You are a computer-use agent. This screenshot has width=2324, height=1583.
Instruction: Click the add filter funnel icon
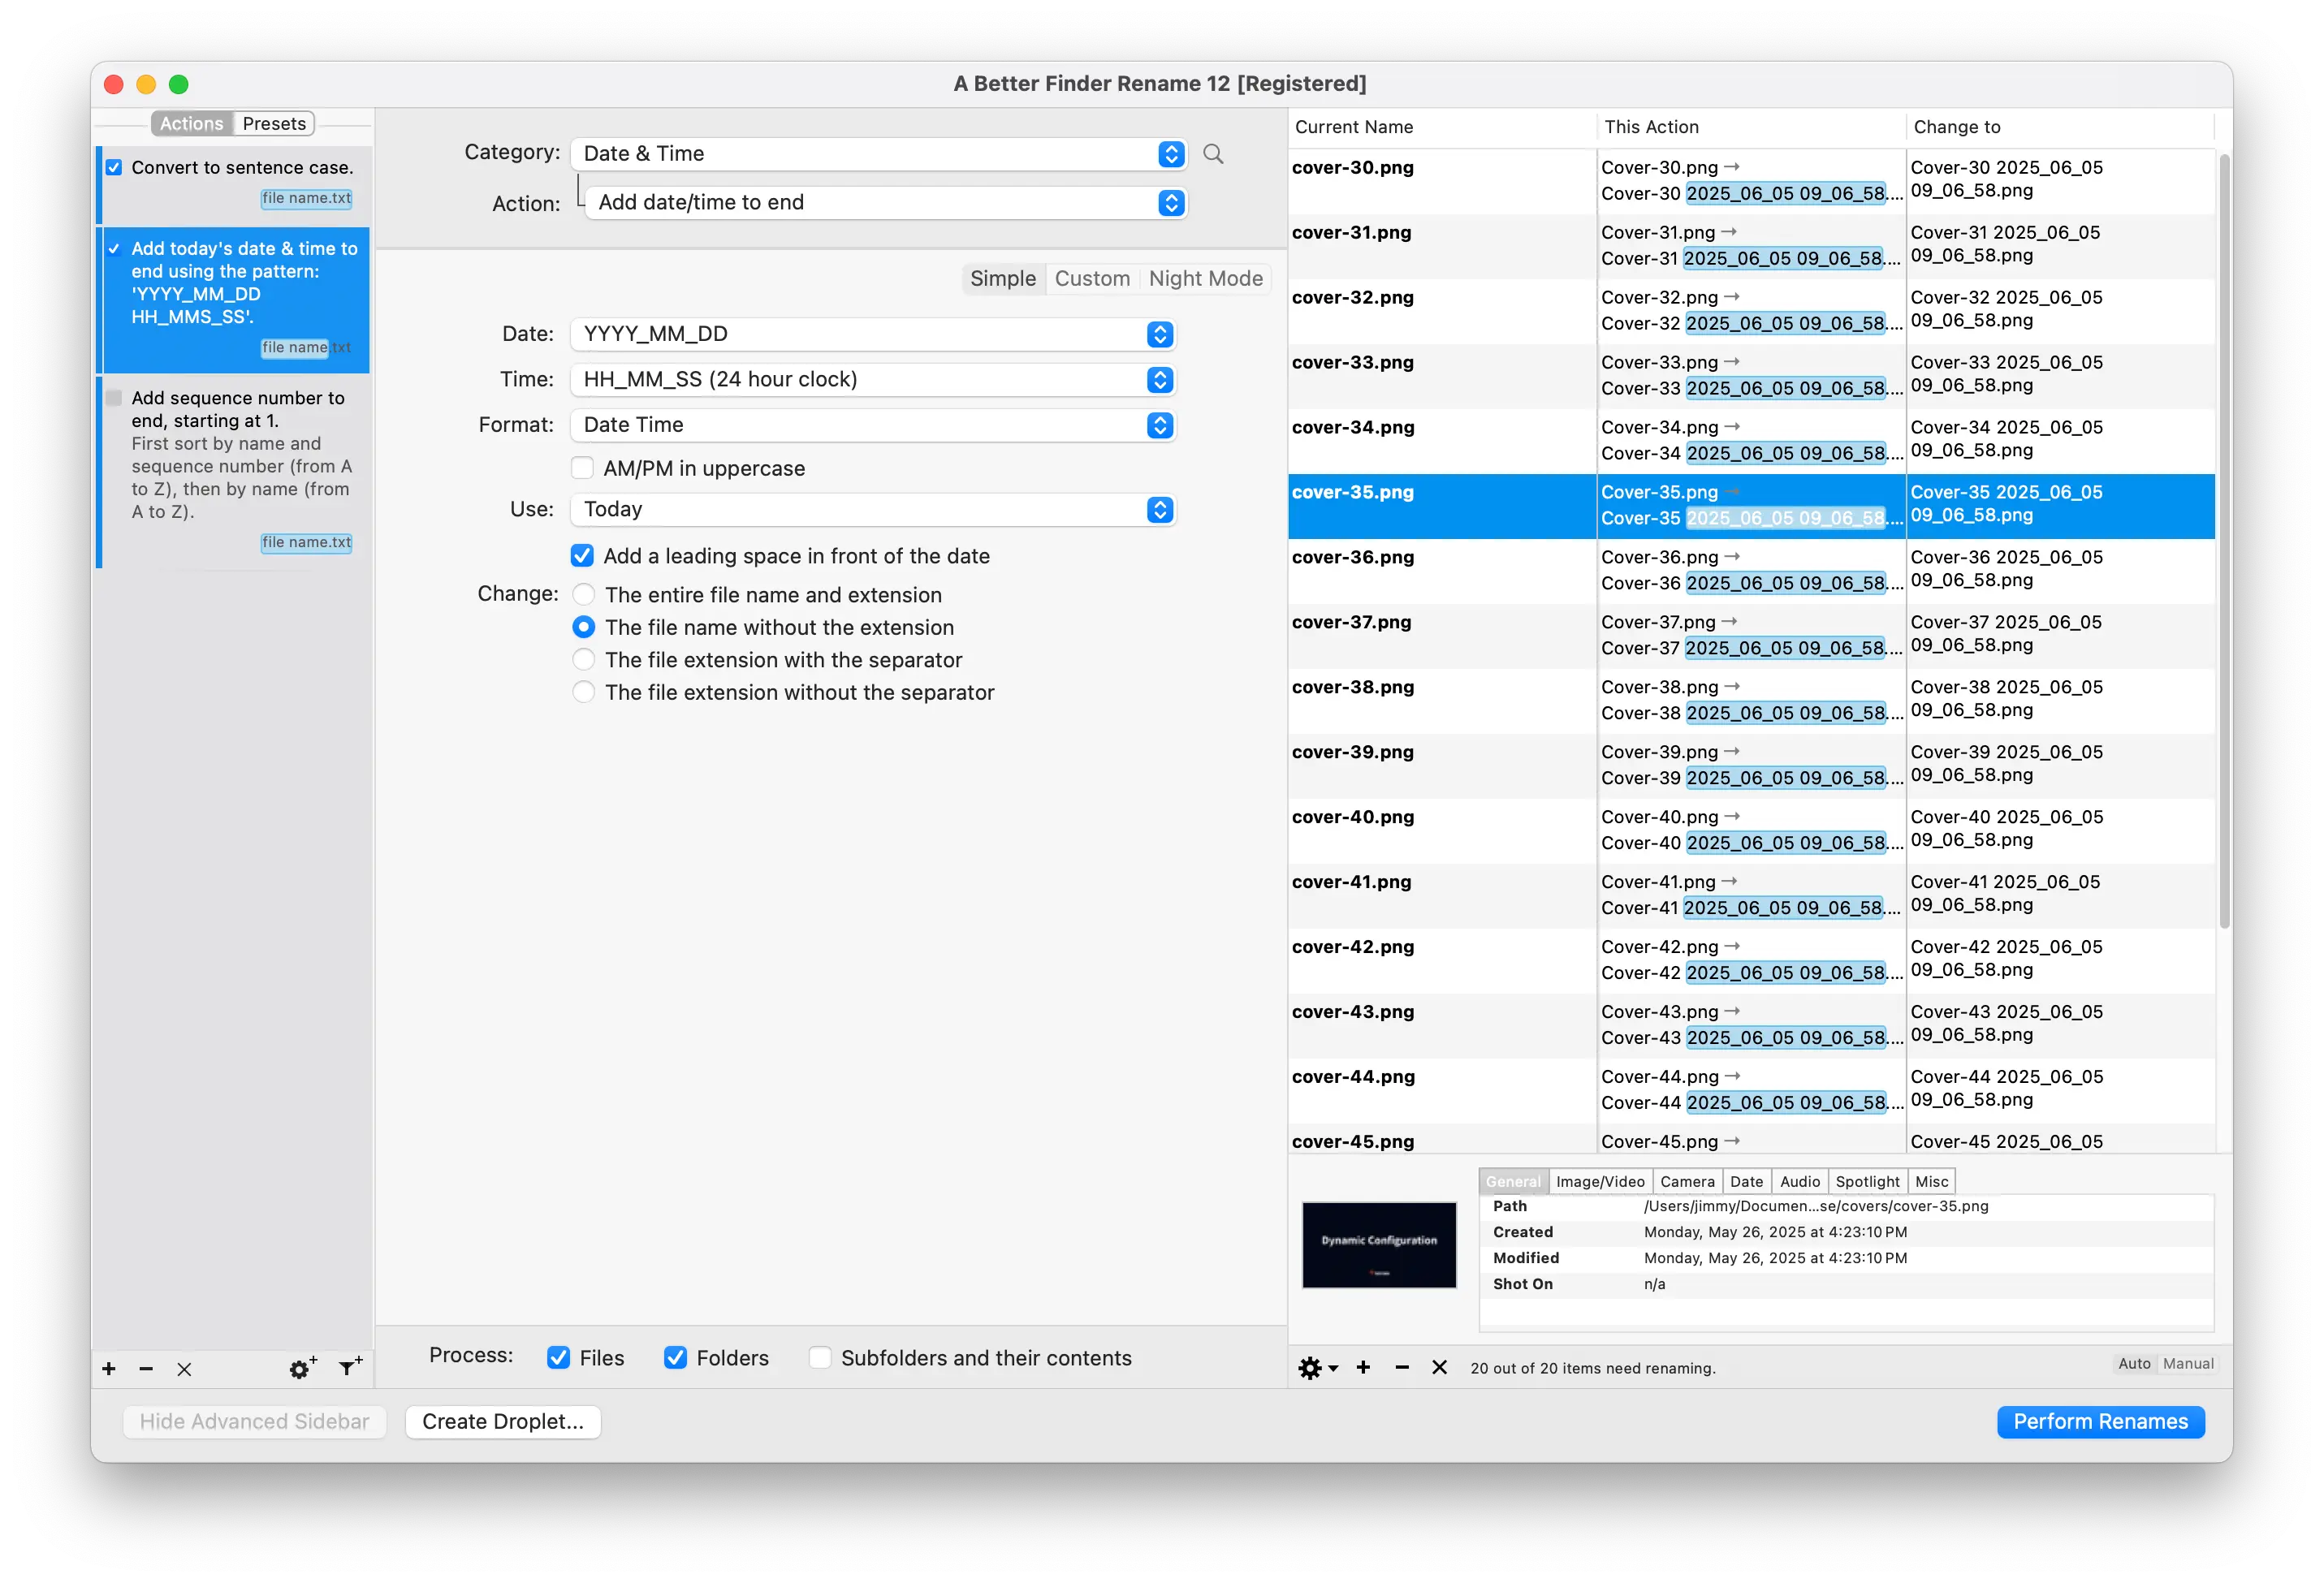pos(350,1366)
